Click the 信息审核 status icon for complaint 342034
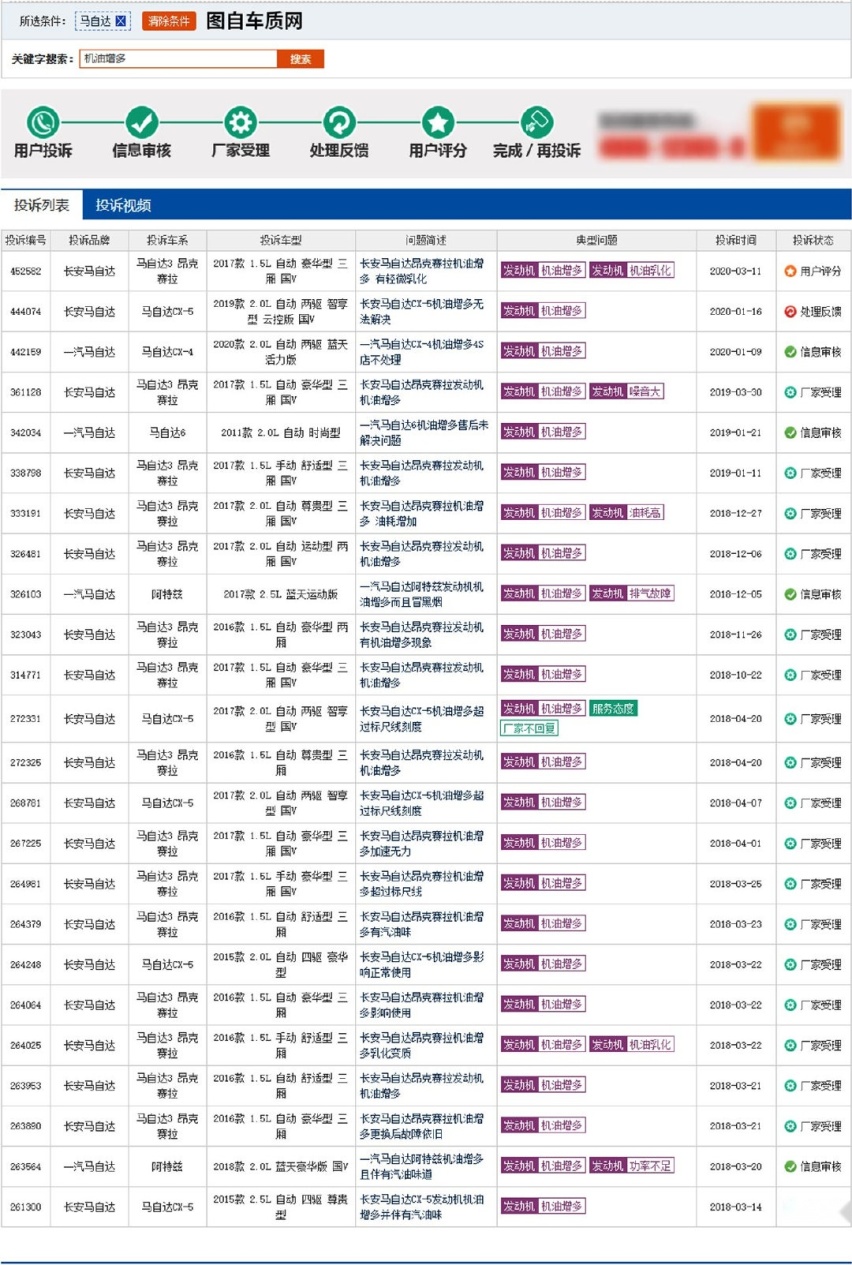The width and height of the screenshot is (852, 1265). pos(790,432)
